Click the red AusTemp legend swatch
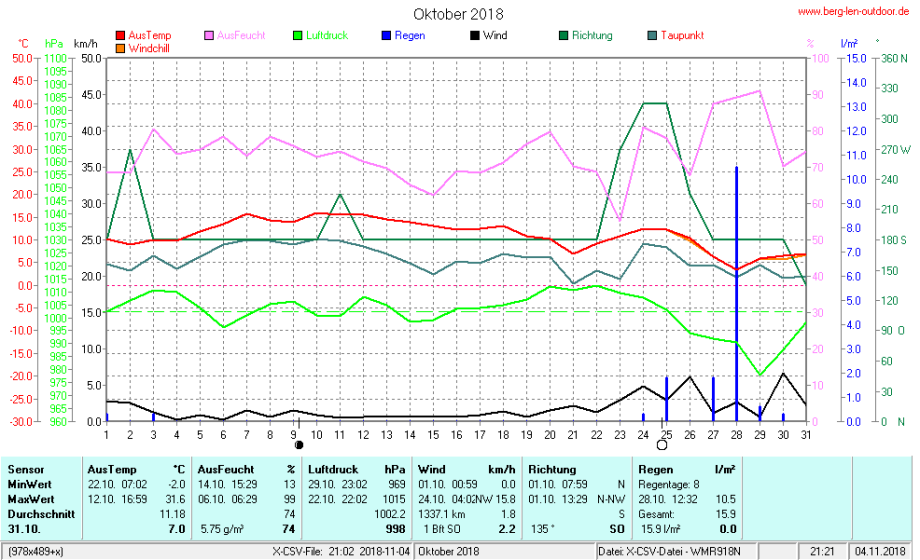Screen dimensions: 920x560 click(121, 36)
